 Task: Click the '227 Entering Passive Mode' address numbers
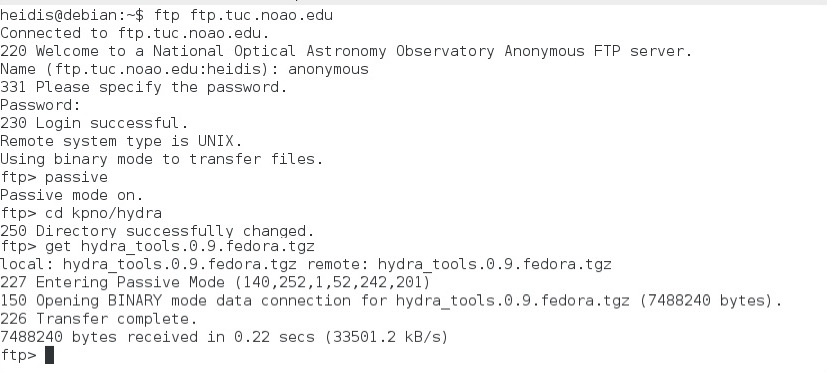(x=332, y=282)
